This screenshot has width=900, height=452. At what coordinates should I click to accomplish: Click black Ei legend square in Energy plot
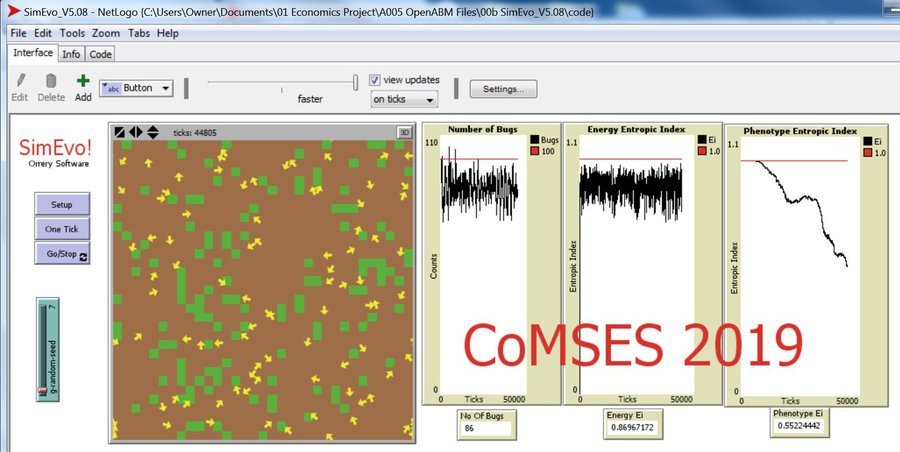point(703,140)
